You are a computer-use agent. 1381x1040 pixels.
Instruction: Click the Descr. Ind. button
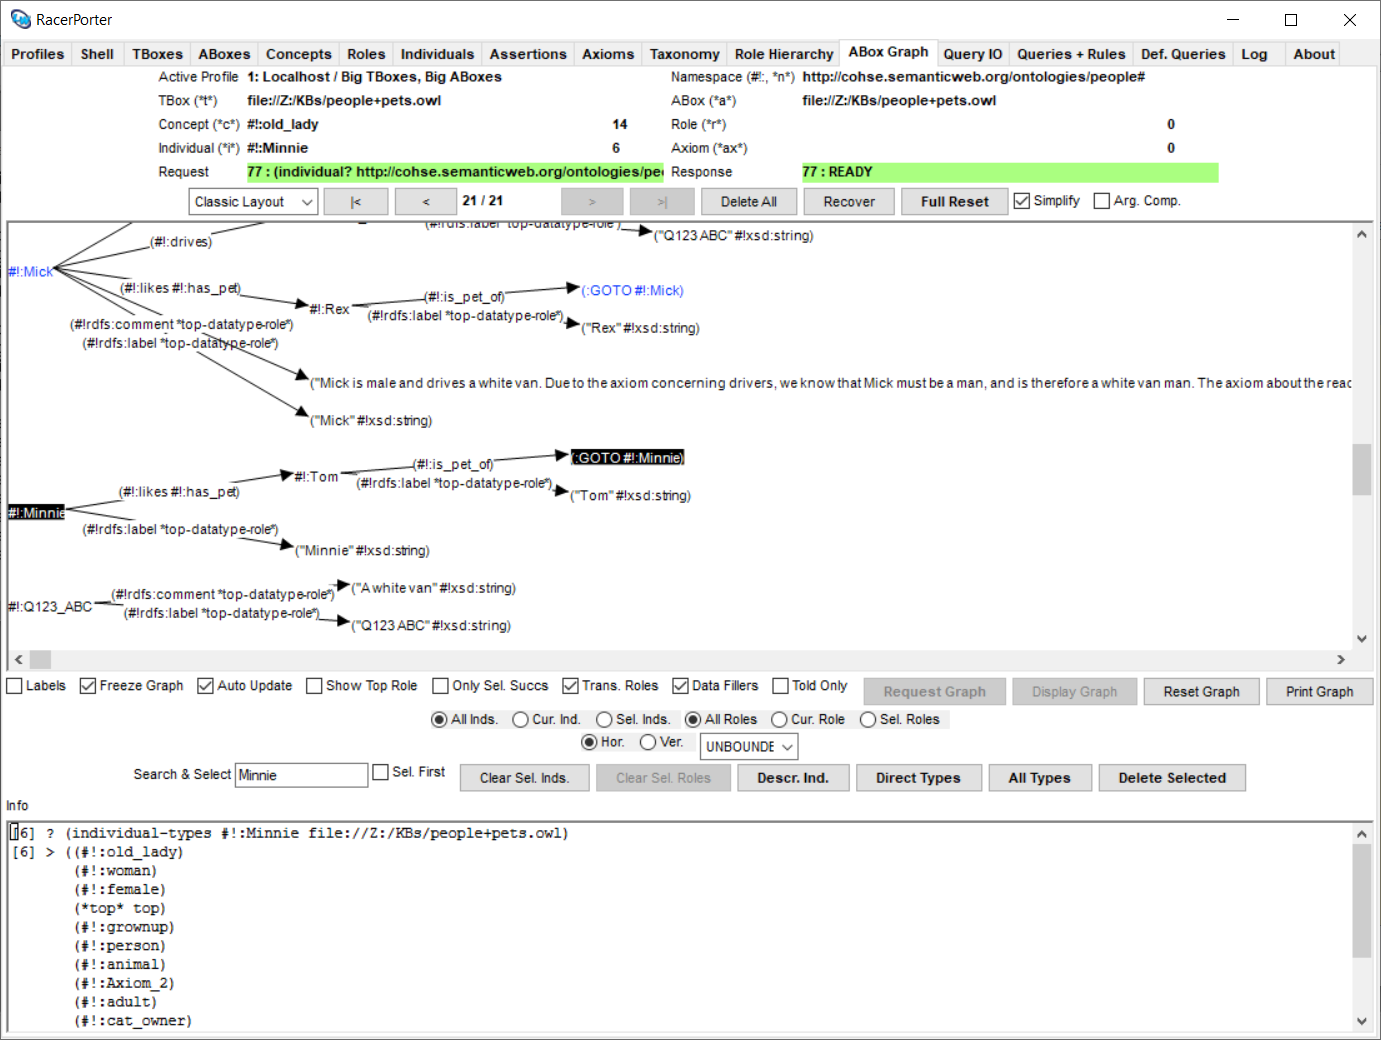click(x=793, y=778)
